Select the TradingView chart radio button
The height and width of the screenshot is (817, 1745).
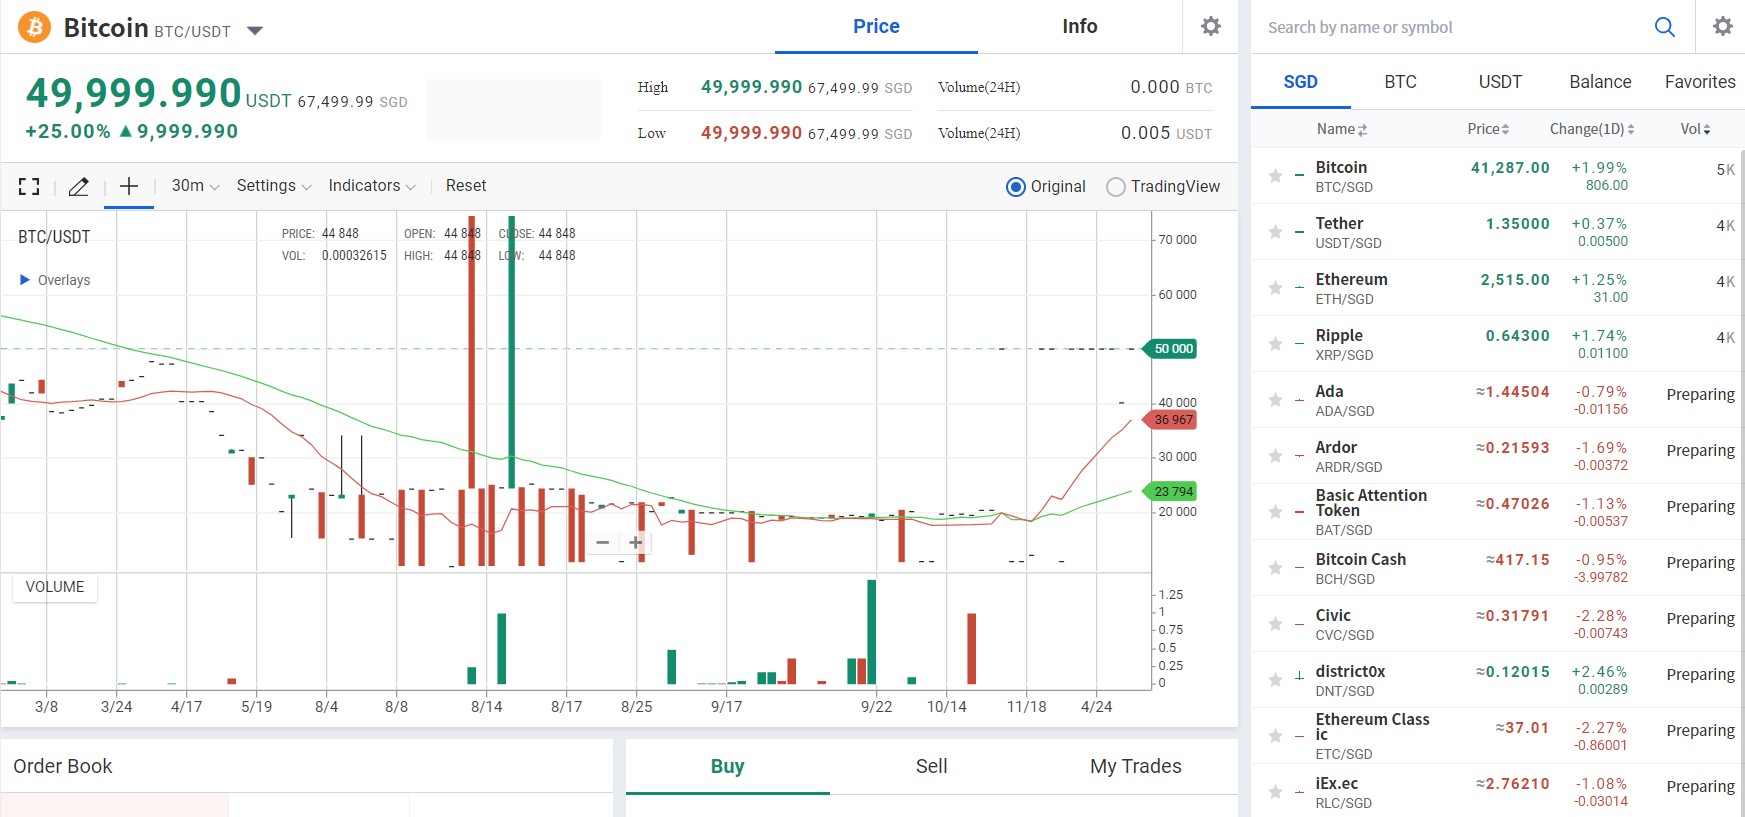click(x=1116, y=187)
